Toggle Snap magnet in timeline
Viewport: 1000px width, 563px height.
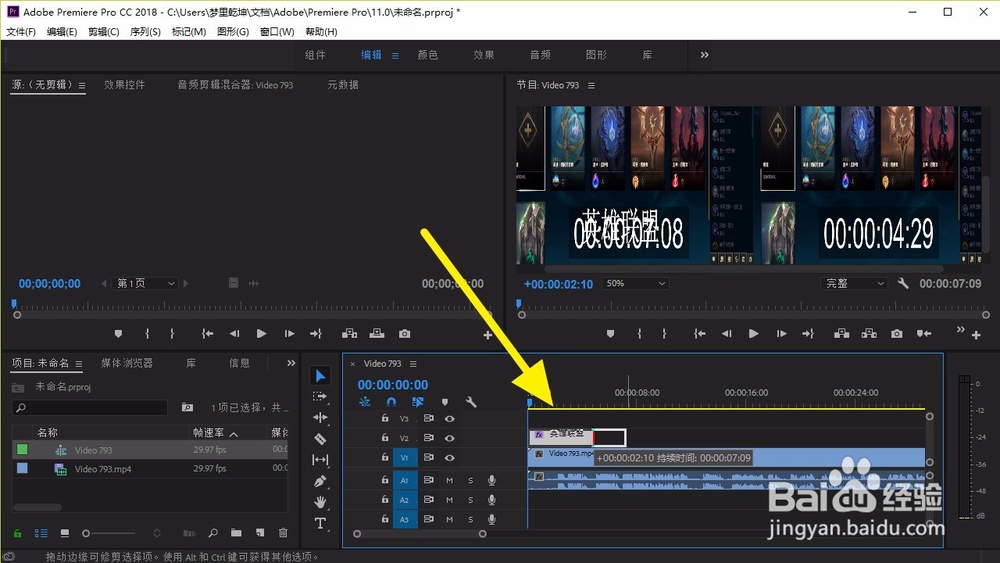391,402
